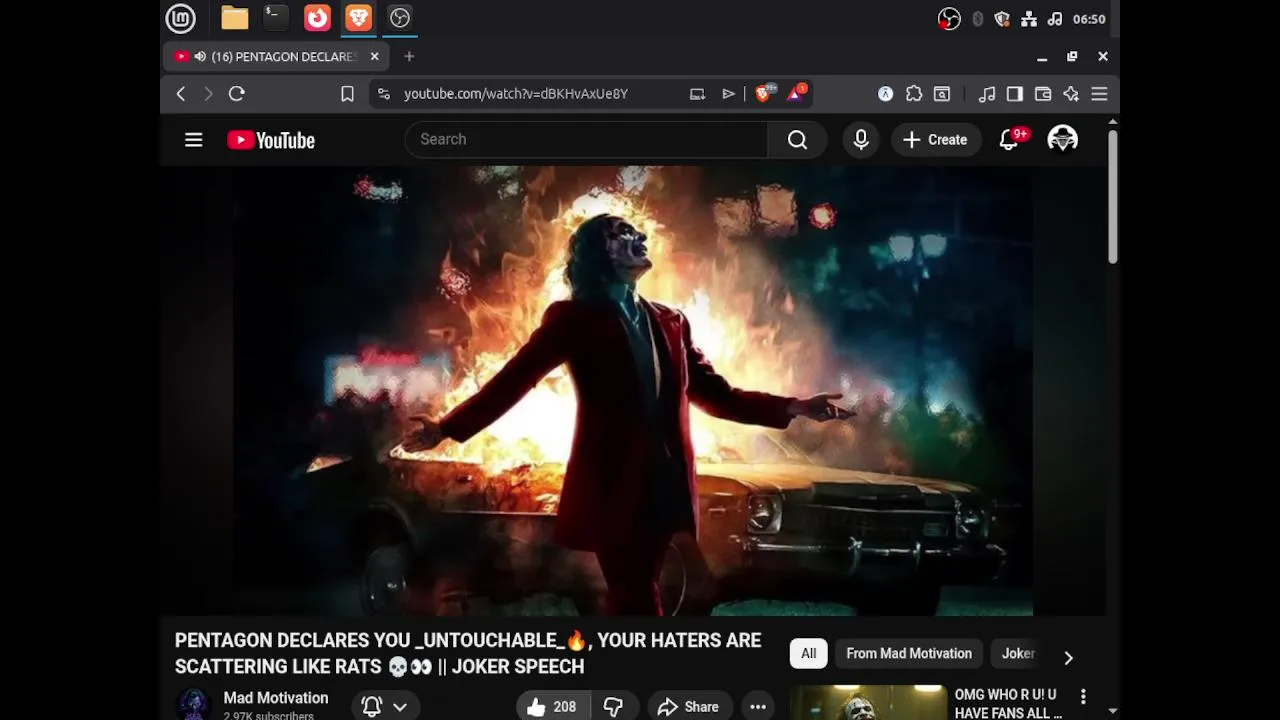Open the Mad Motivation channel avatar

pyautogui.click(x=194, y=704)
